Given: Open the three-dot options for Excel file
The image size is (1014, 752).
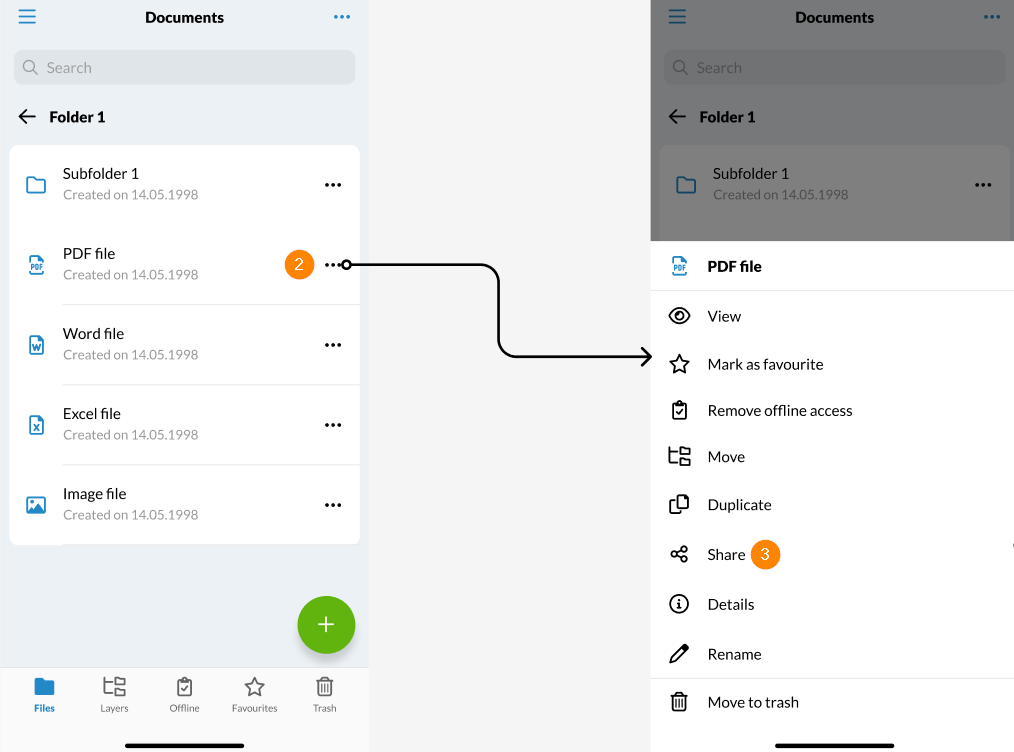Looking at the screenshot, I should tap(333, 424).
